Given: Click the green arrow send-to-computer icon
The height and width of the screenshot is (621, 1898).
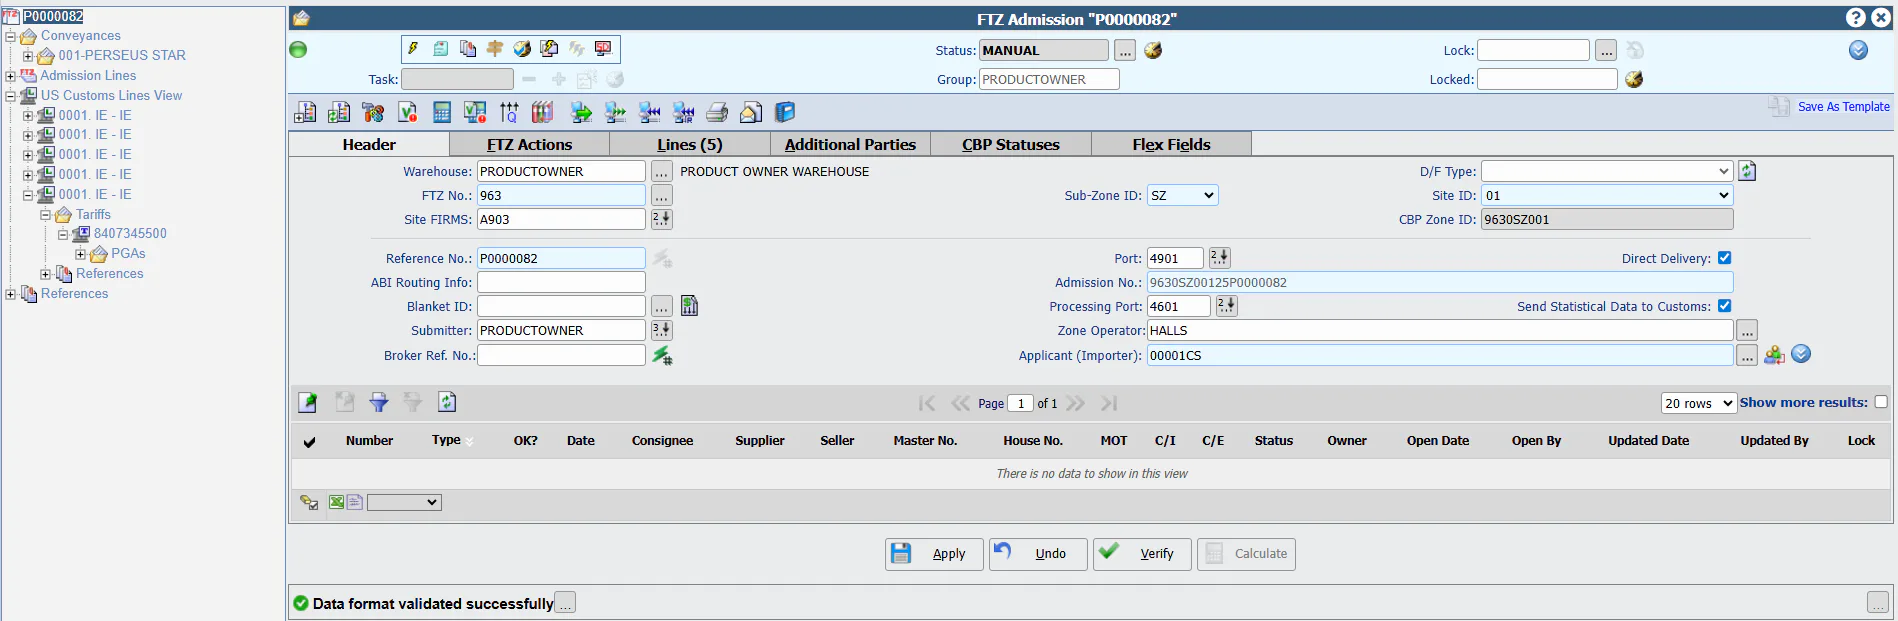Looking at the screenshot, I should pos(581,112).
